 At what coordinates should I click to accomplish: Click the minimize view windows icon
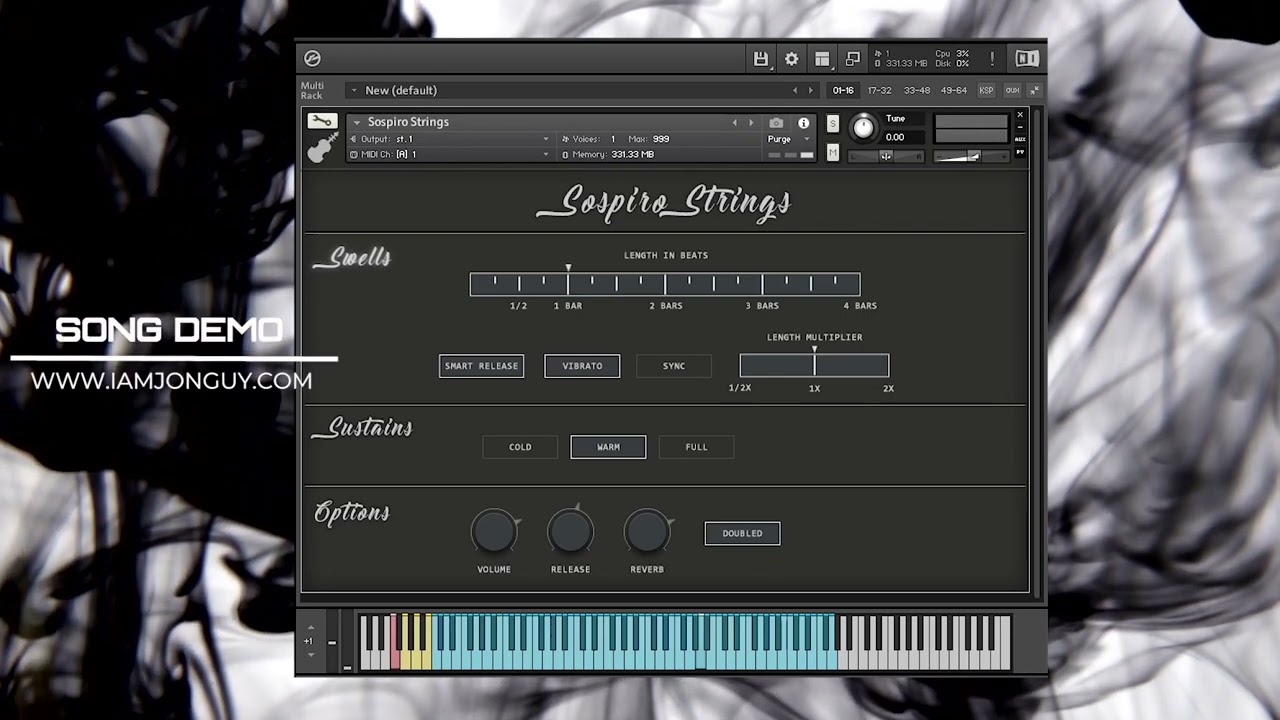tap(853, 59)
